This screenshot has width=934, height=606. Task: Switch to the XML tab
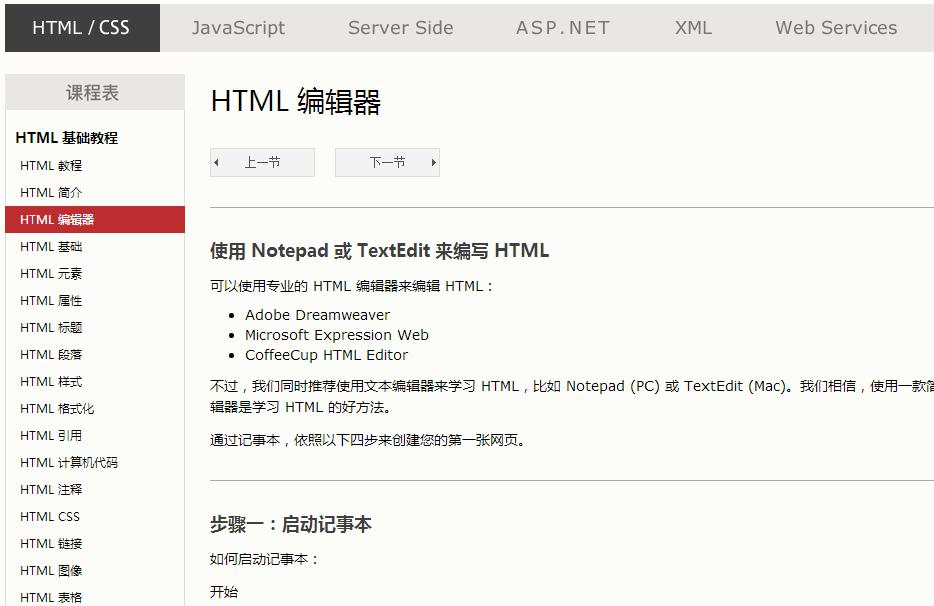(x=692, y=27)
